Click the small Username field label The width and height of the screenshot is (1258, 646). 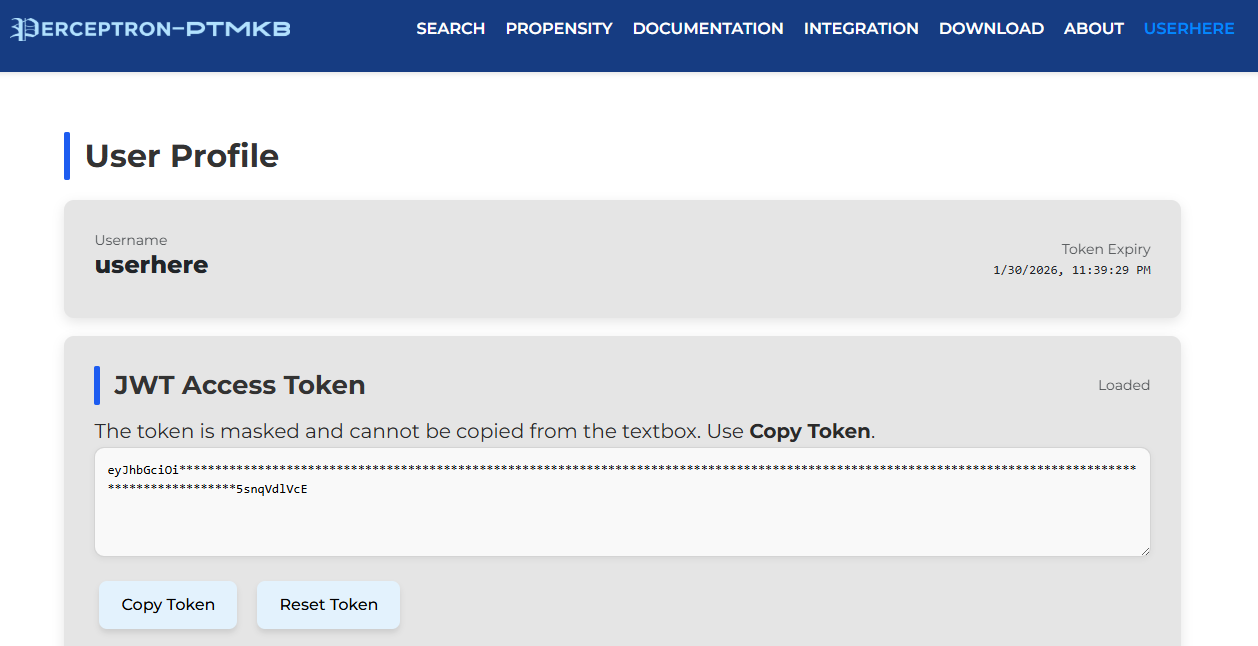(131, 240)
